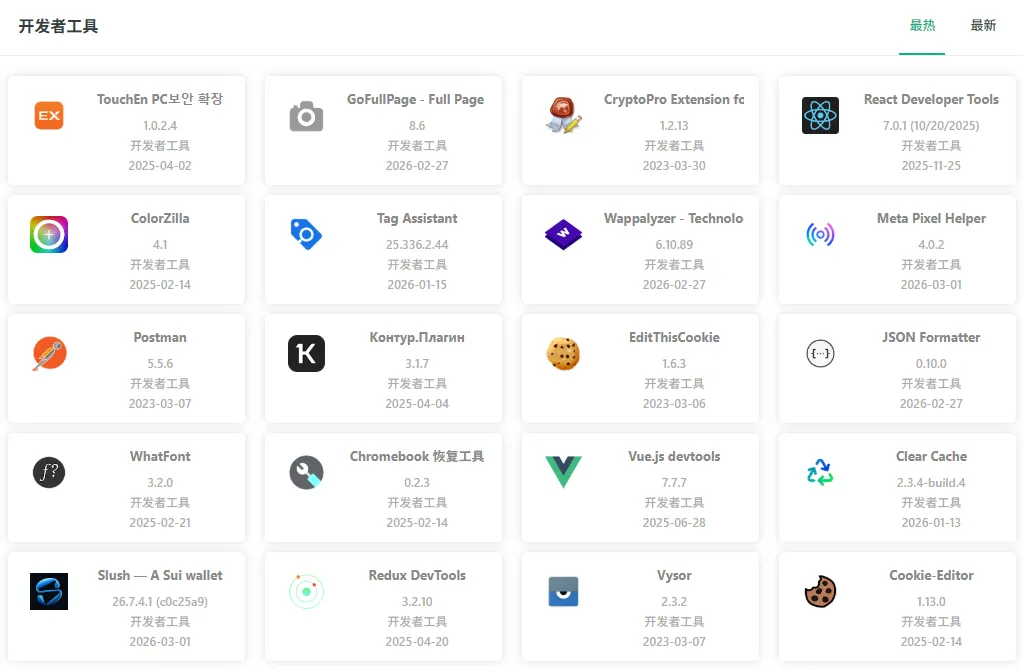Click version 1.13.0 under Cookie-Editor

tap(931, 601)
